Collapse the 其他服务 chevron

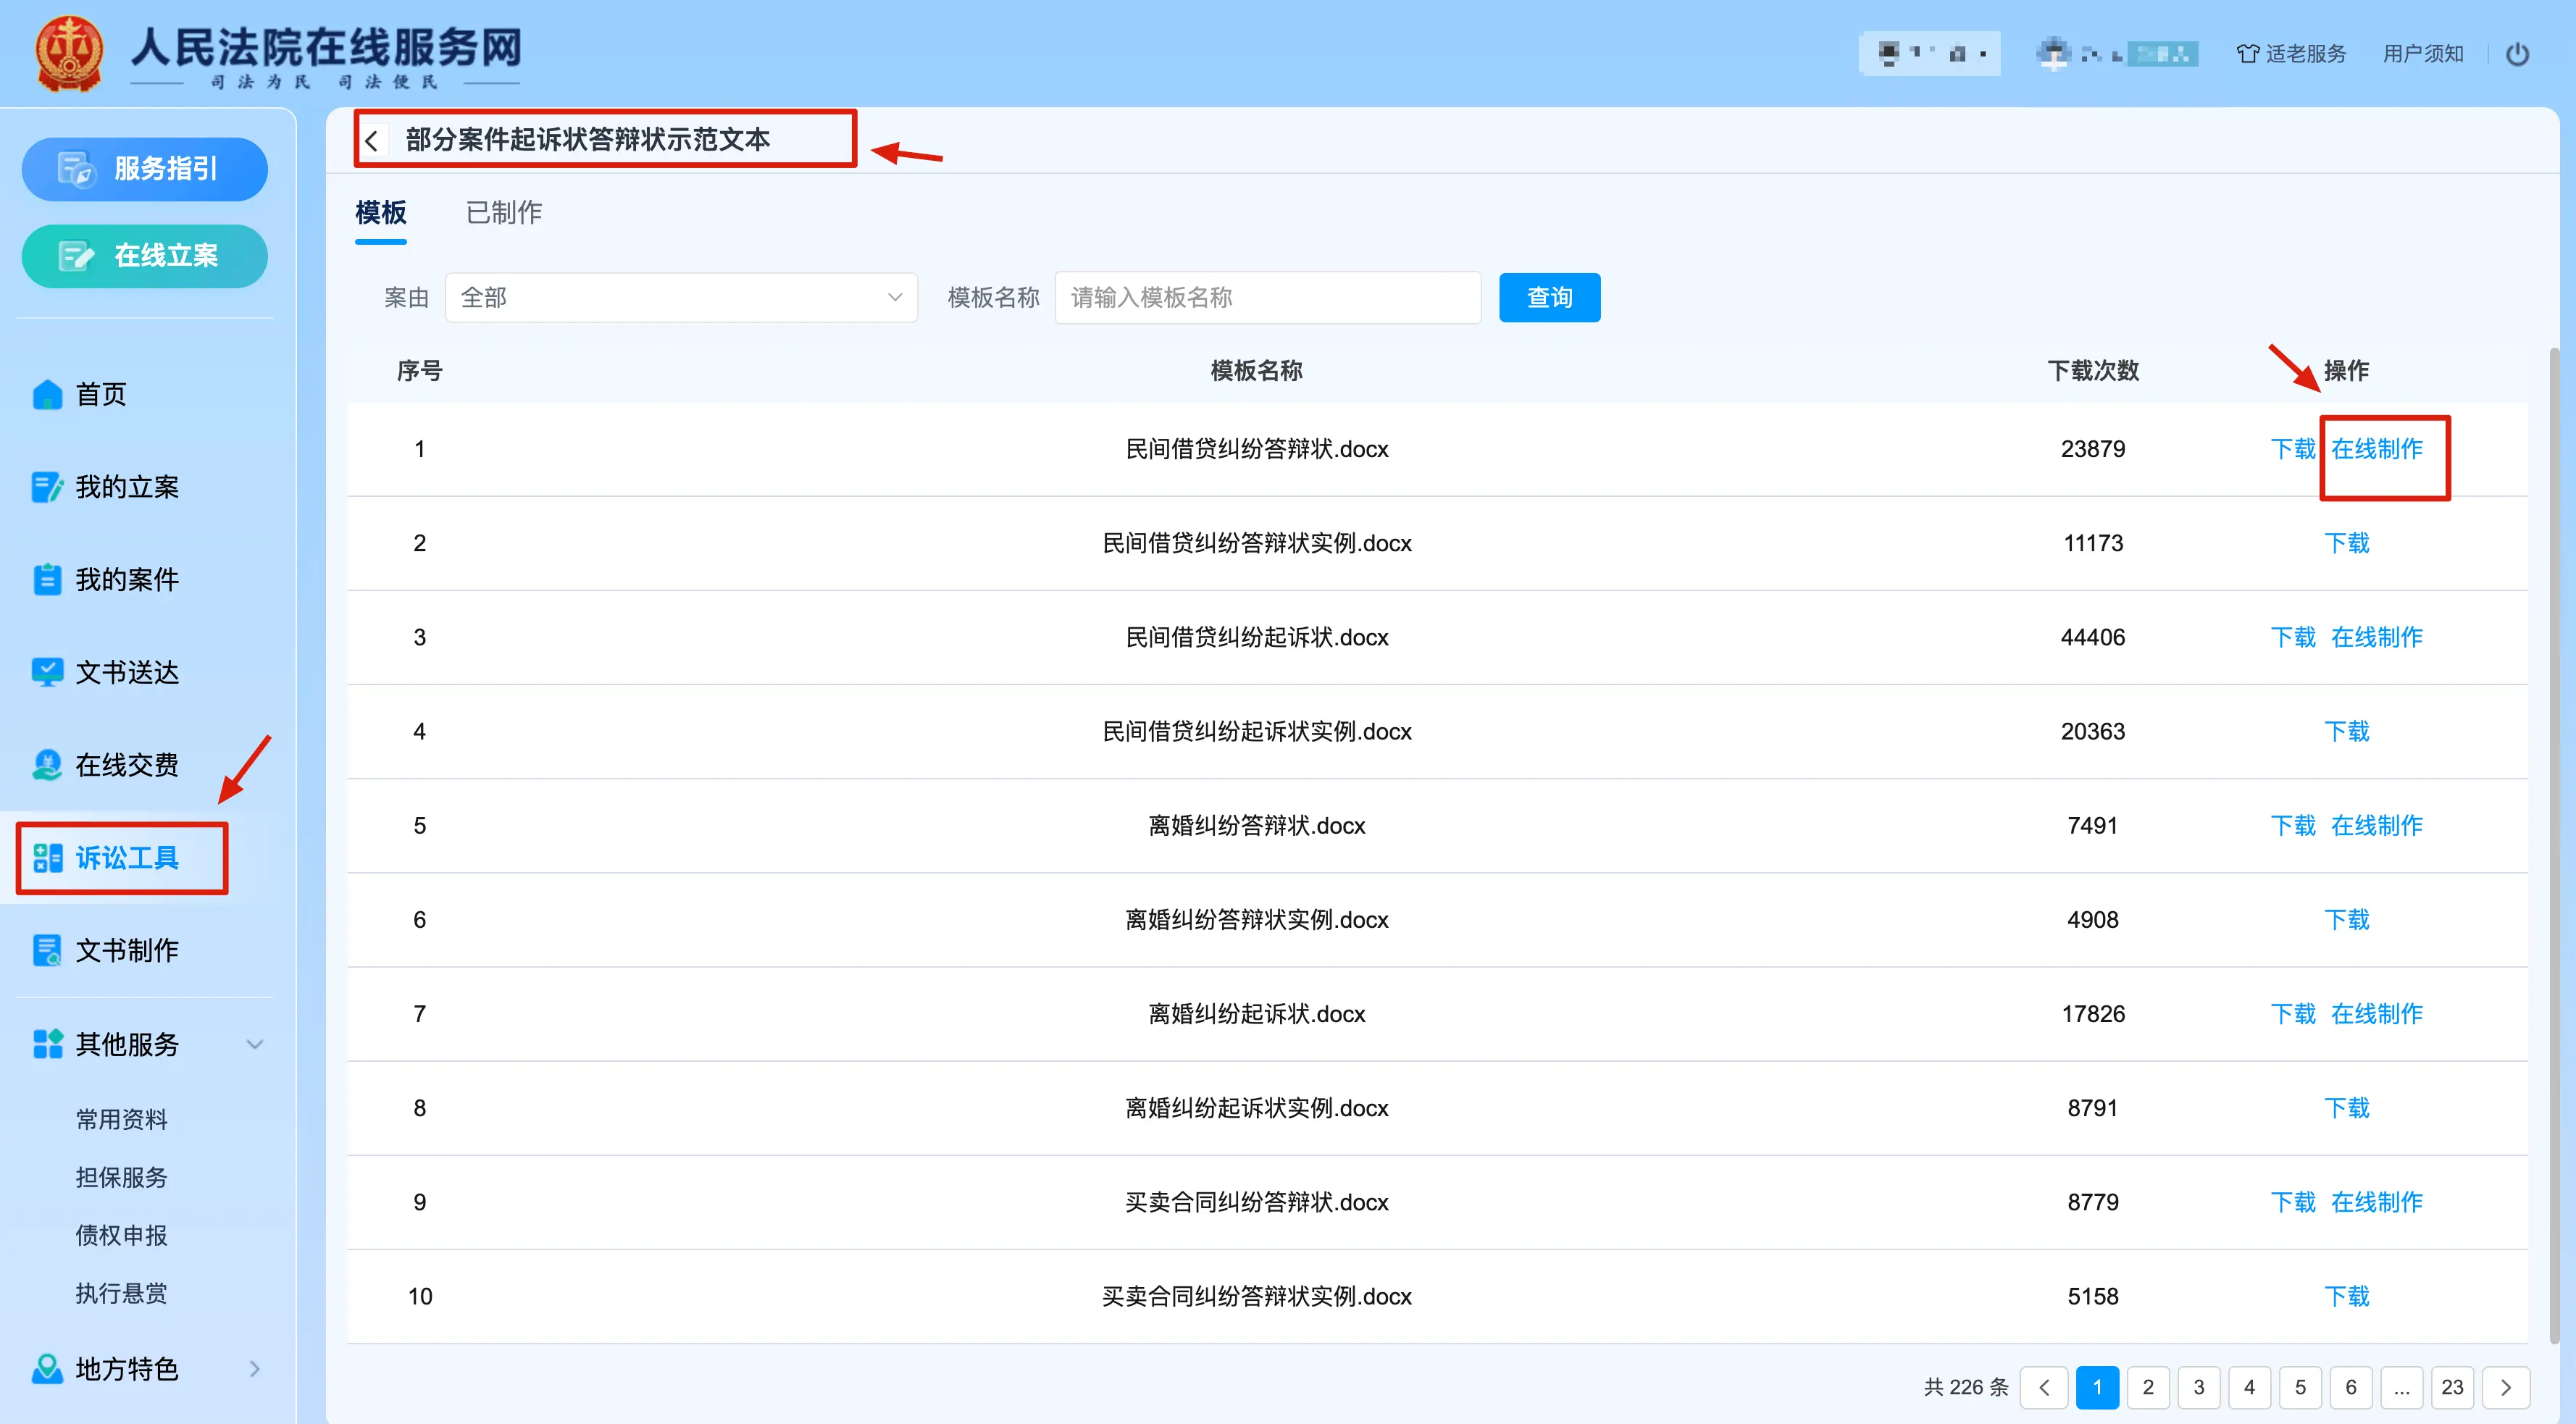[254, 1044]
